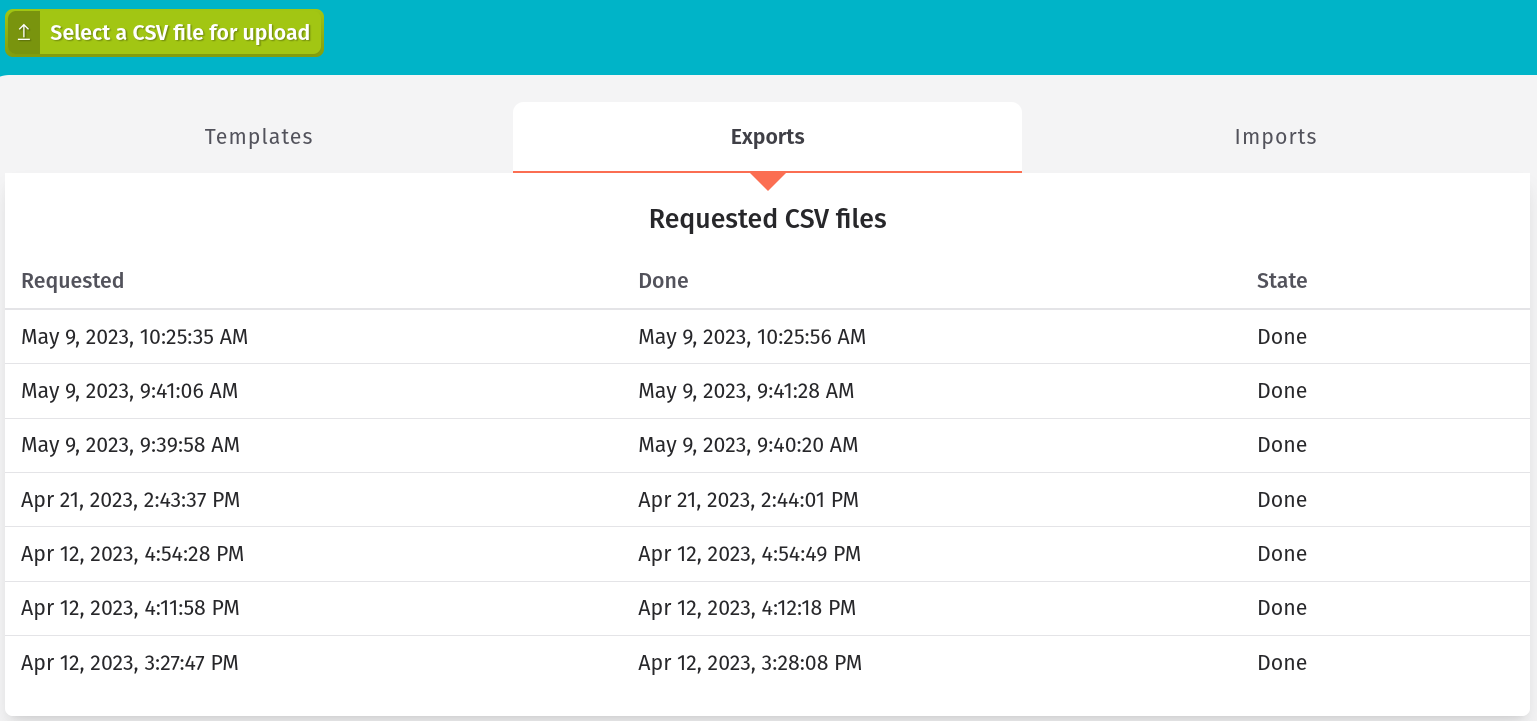
Task: Select request Apr 12, 2023, 3:27:47 PM
Action: pyautogui.click(x=130, y=663)
